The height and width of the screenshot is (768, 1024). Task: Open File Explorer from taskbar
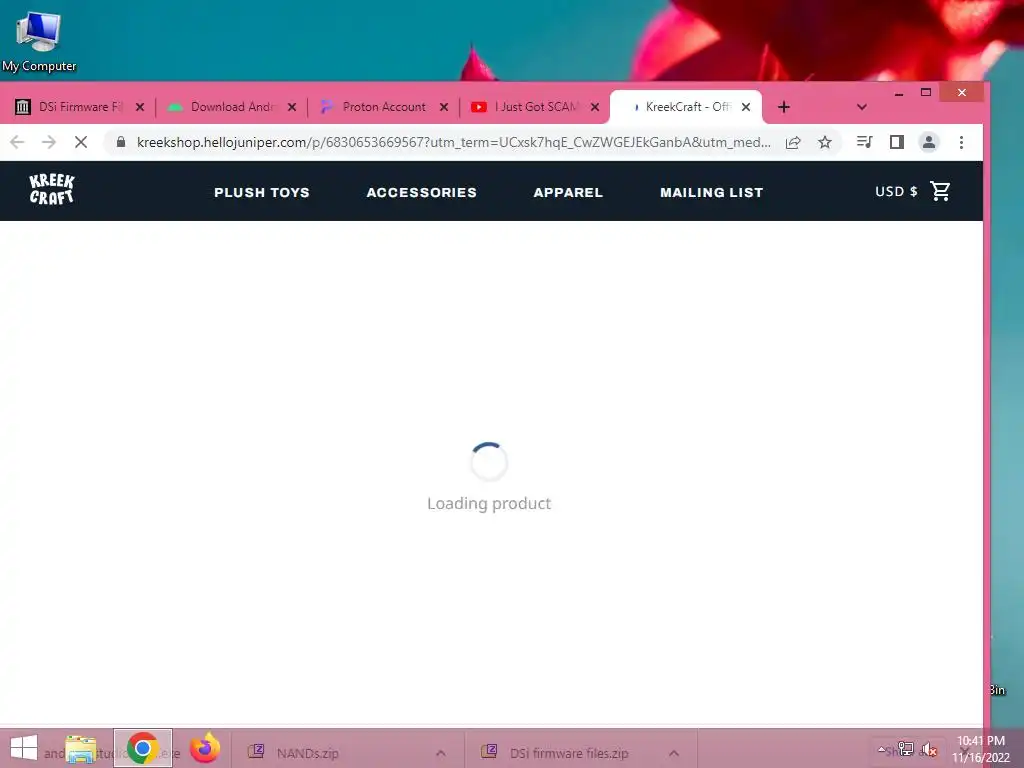pos(81,749)
